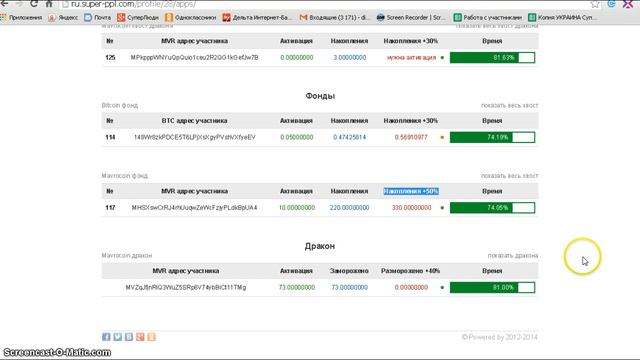640x360 pixels.
Task: Click the Google Plus share icon in footer
Action: (140, 337)
